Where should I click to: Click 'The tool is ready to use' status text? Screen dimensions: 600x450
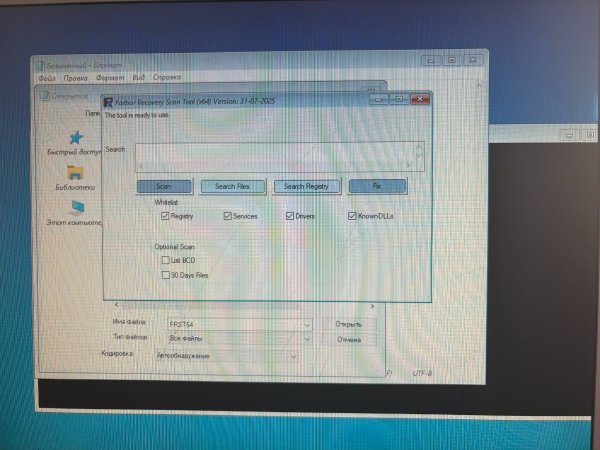[137, 115]
